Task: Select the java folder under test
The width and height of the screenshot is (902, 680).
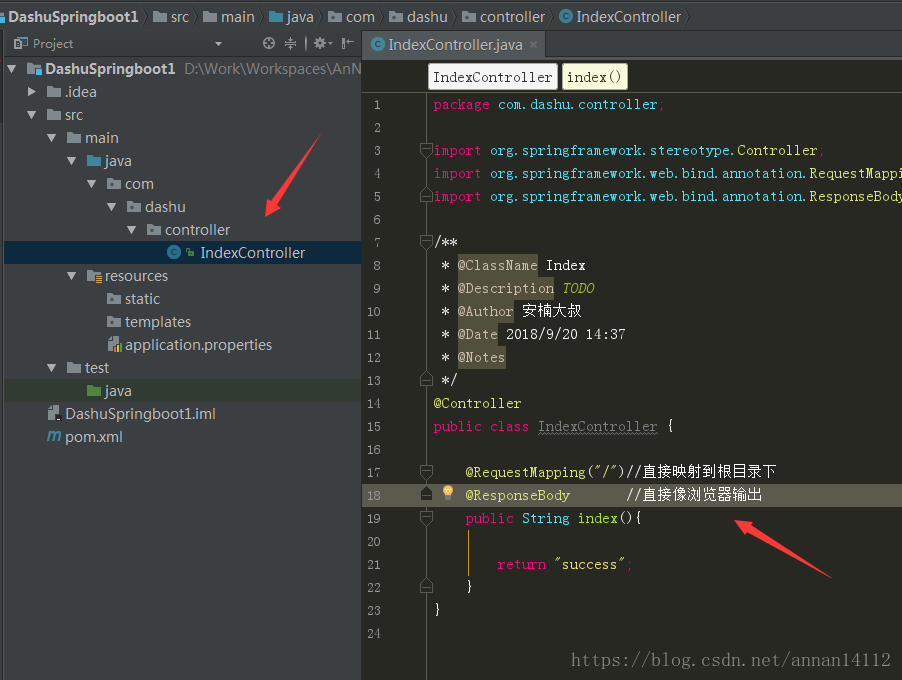Action: pyautogui.click(x=118, y=391)
